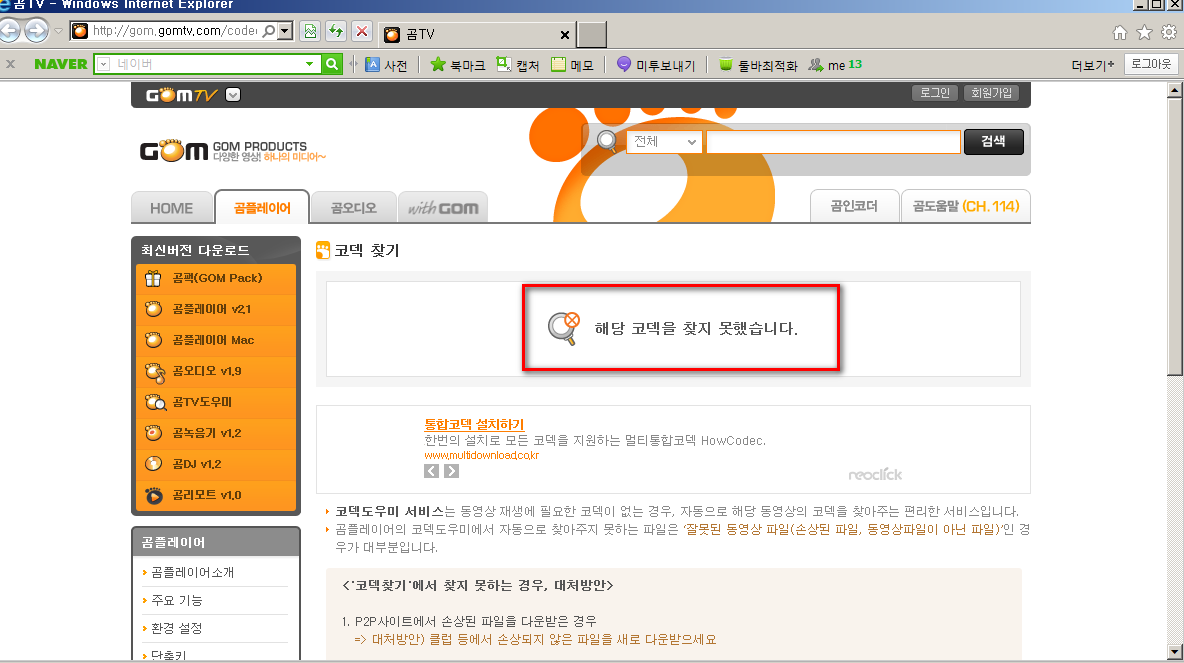Viewport: 1184px width, 663px height.
Task: Click the GOM PRODUCTS logo
Action: [x=233, y=151]
